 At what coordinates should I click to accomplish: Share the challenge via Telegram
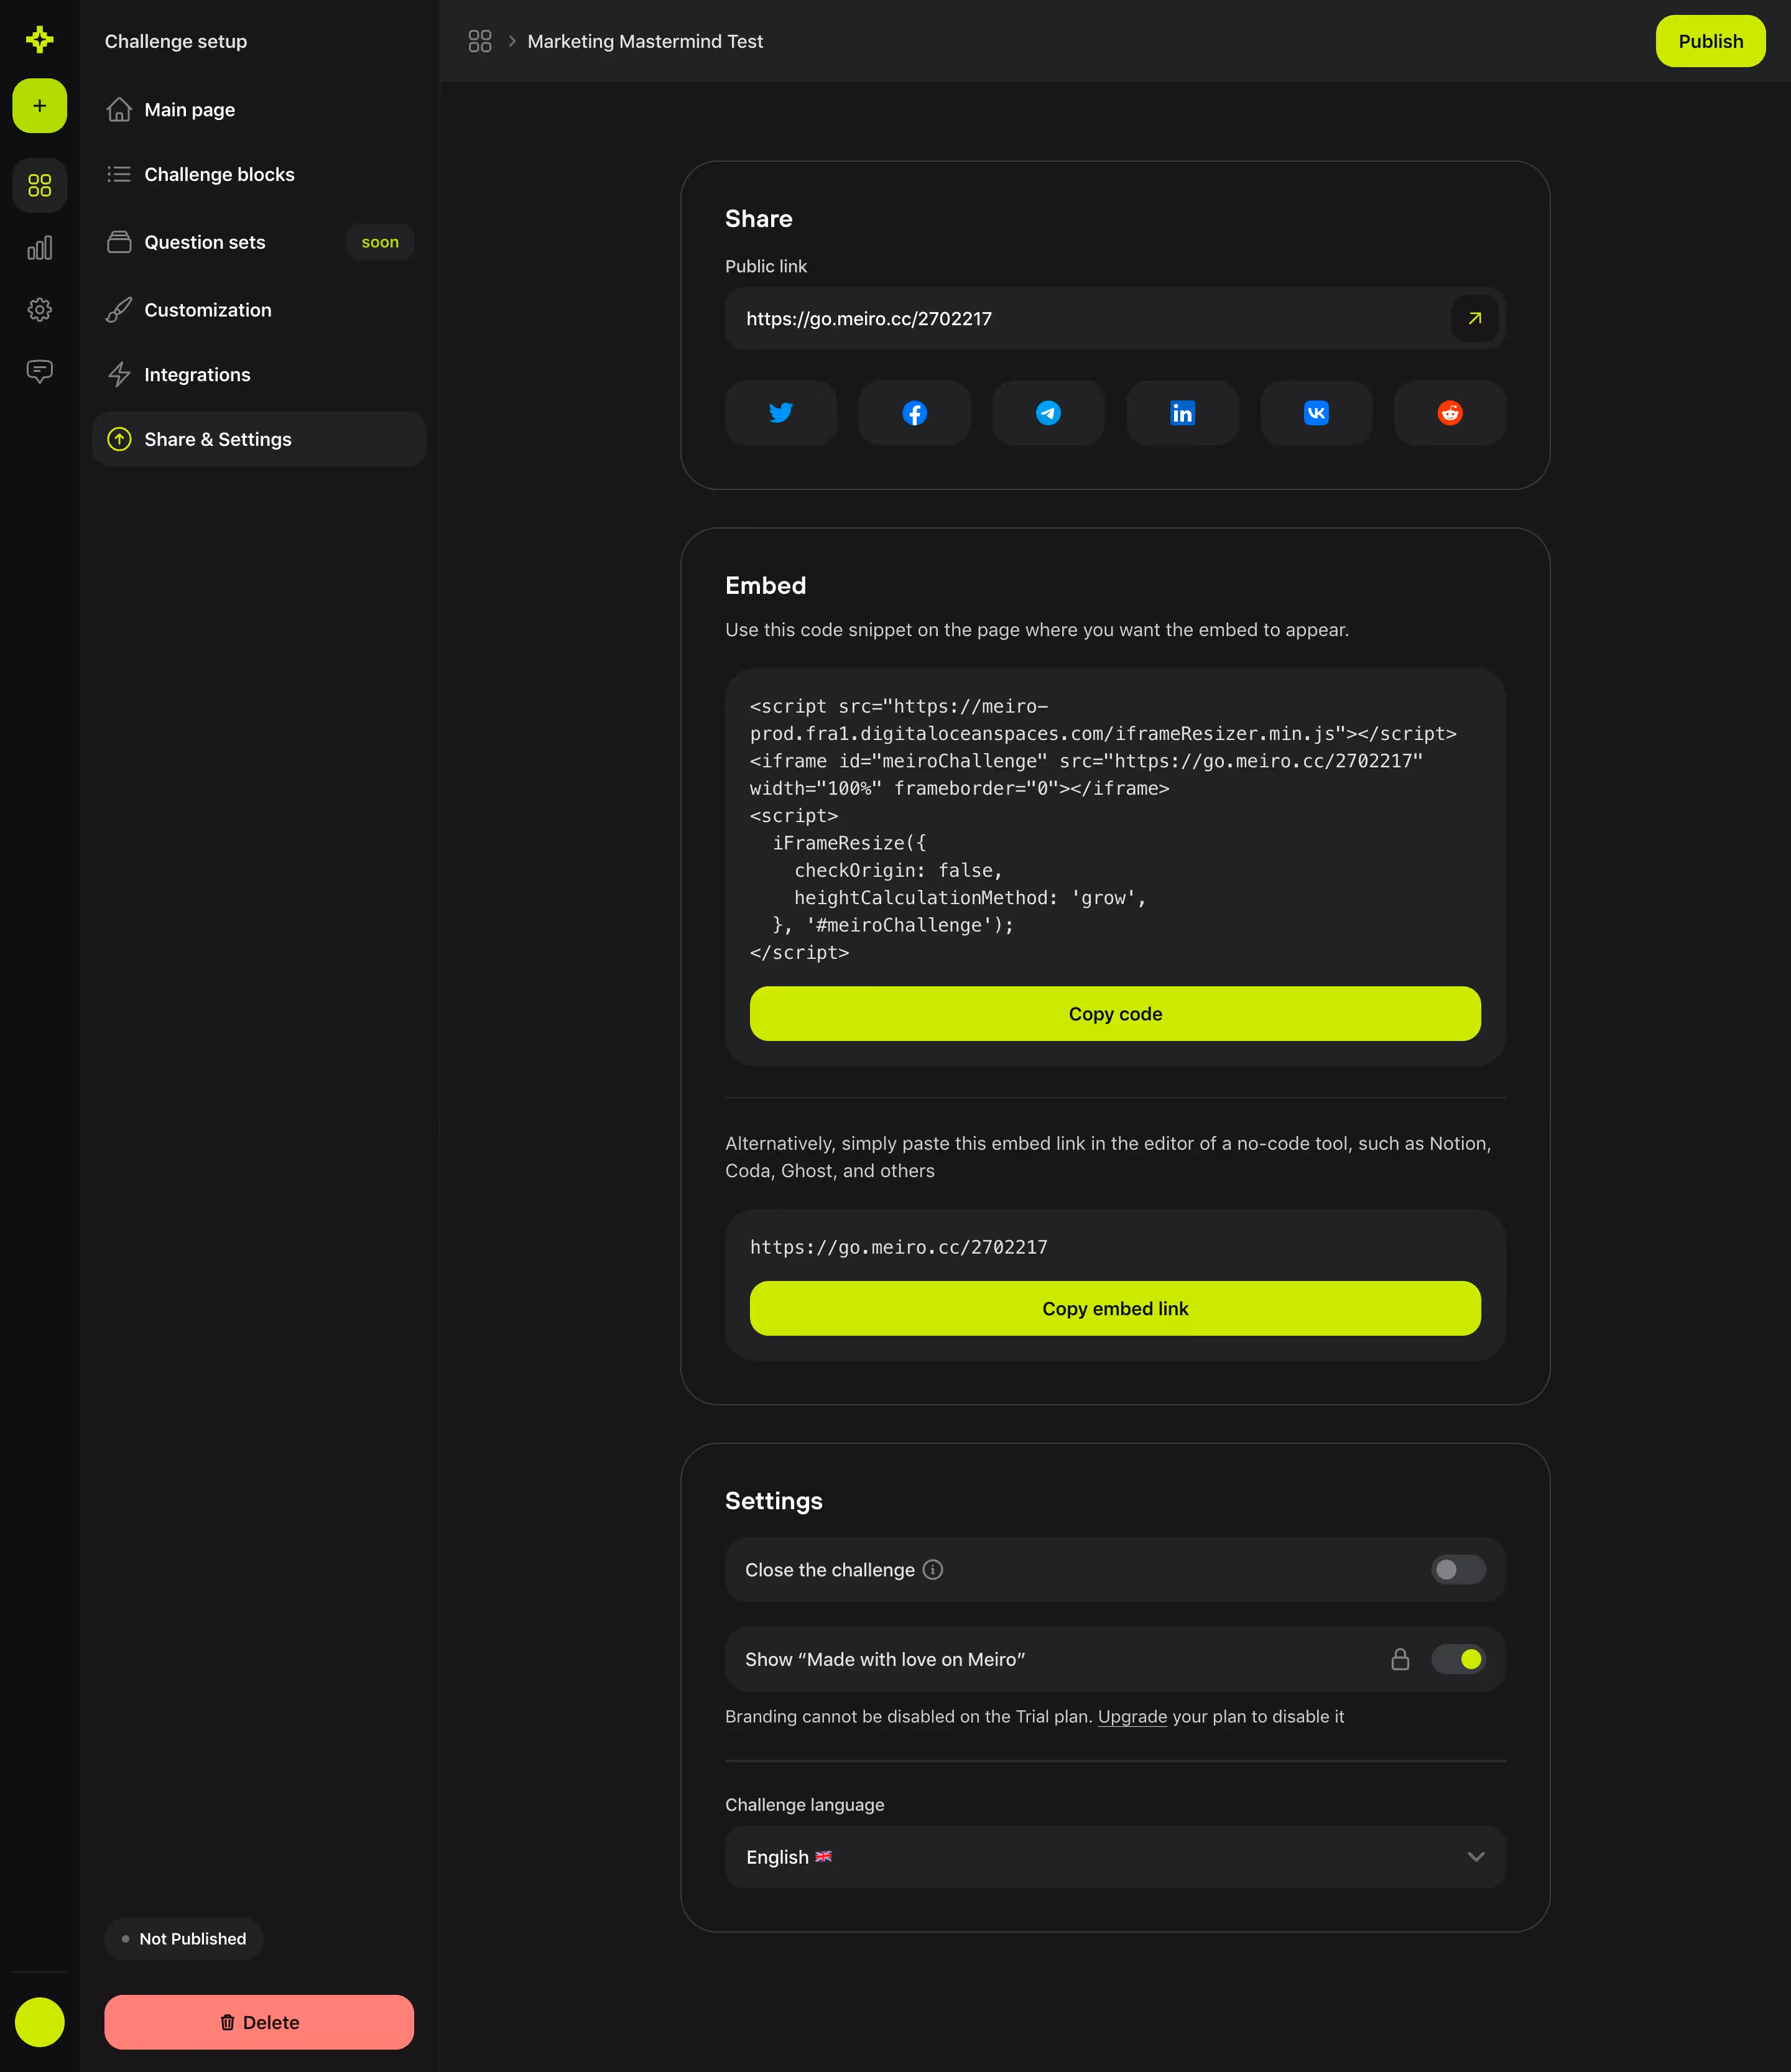(1048, 413)
